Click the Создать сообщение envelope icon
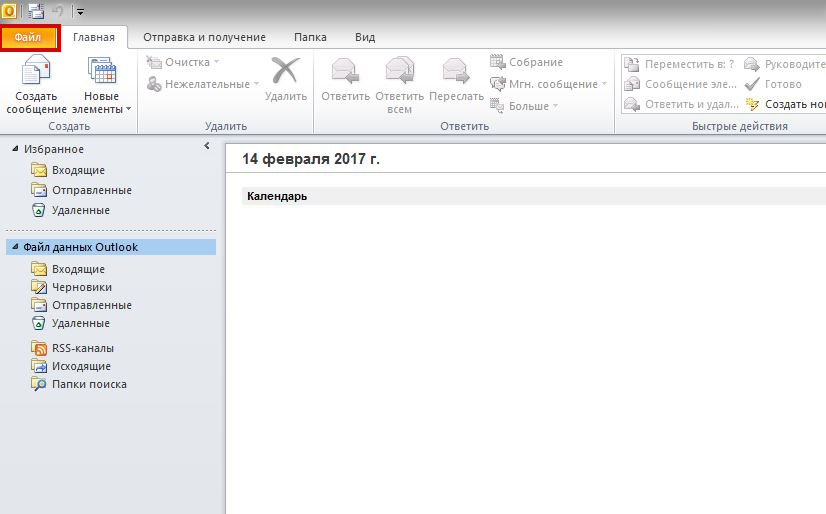 pos(36,72)
